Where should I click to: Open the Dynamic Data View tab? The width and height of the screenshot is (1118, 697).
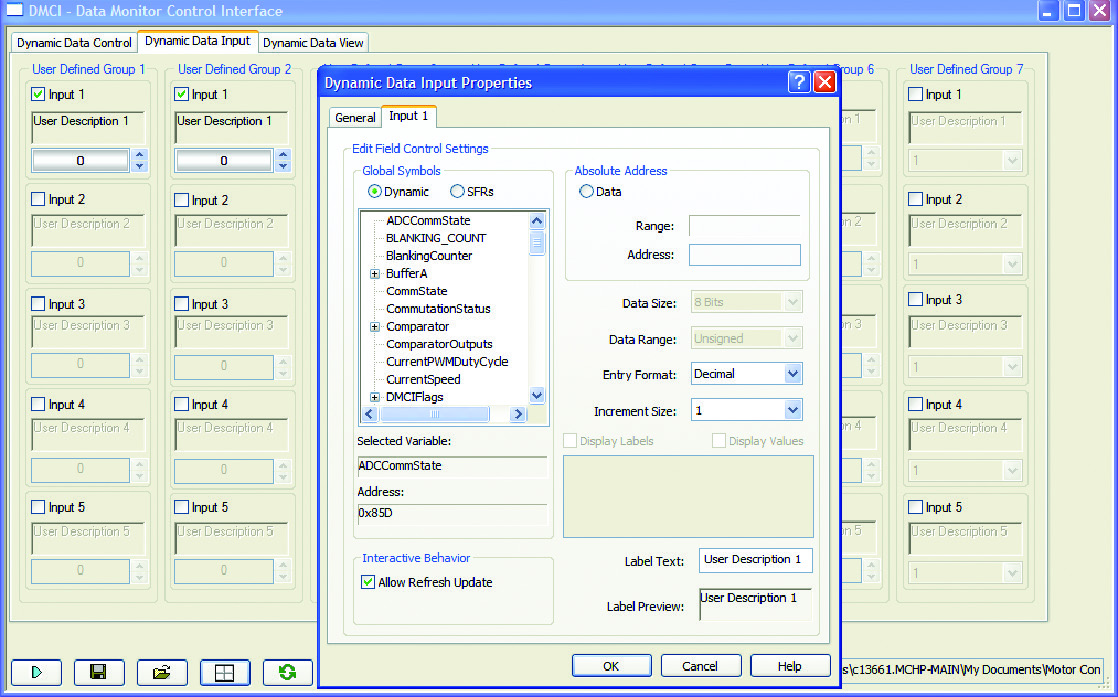point(313,43)
